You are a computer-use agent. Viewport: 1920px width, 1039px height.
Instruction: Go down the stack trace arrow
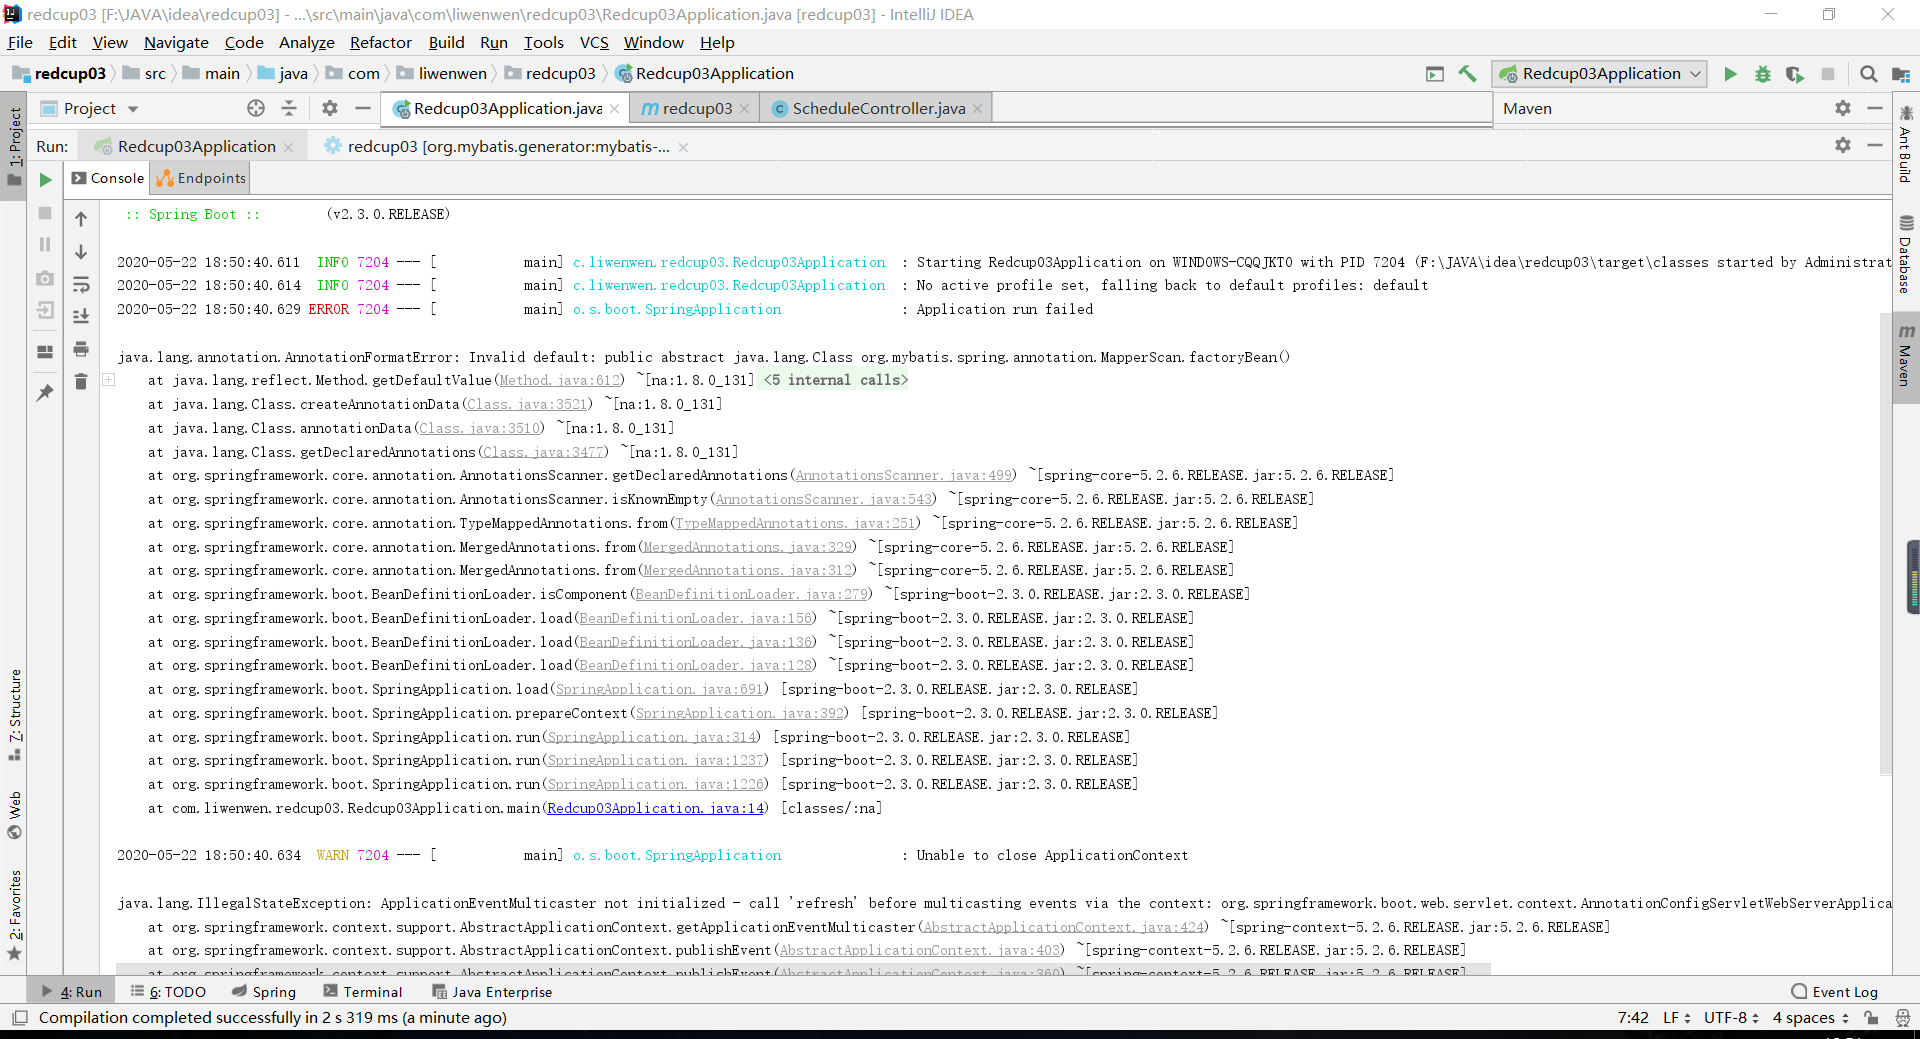point(81,252)
